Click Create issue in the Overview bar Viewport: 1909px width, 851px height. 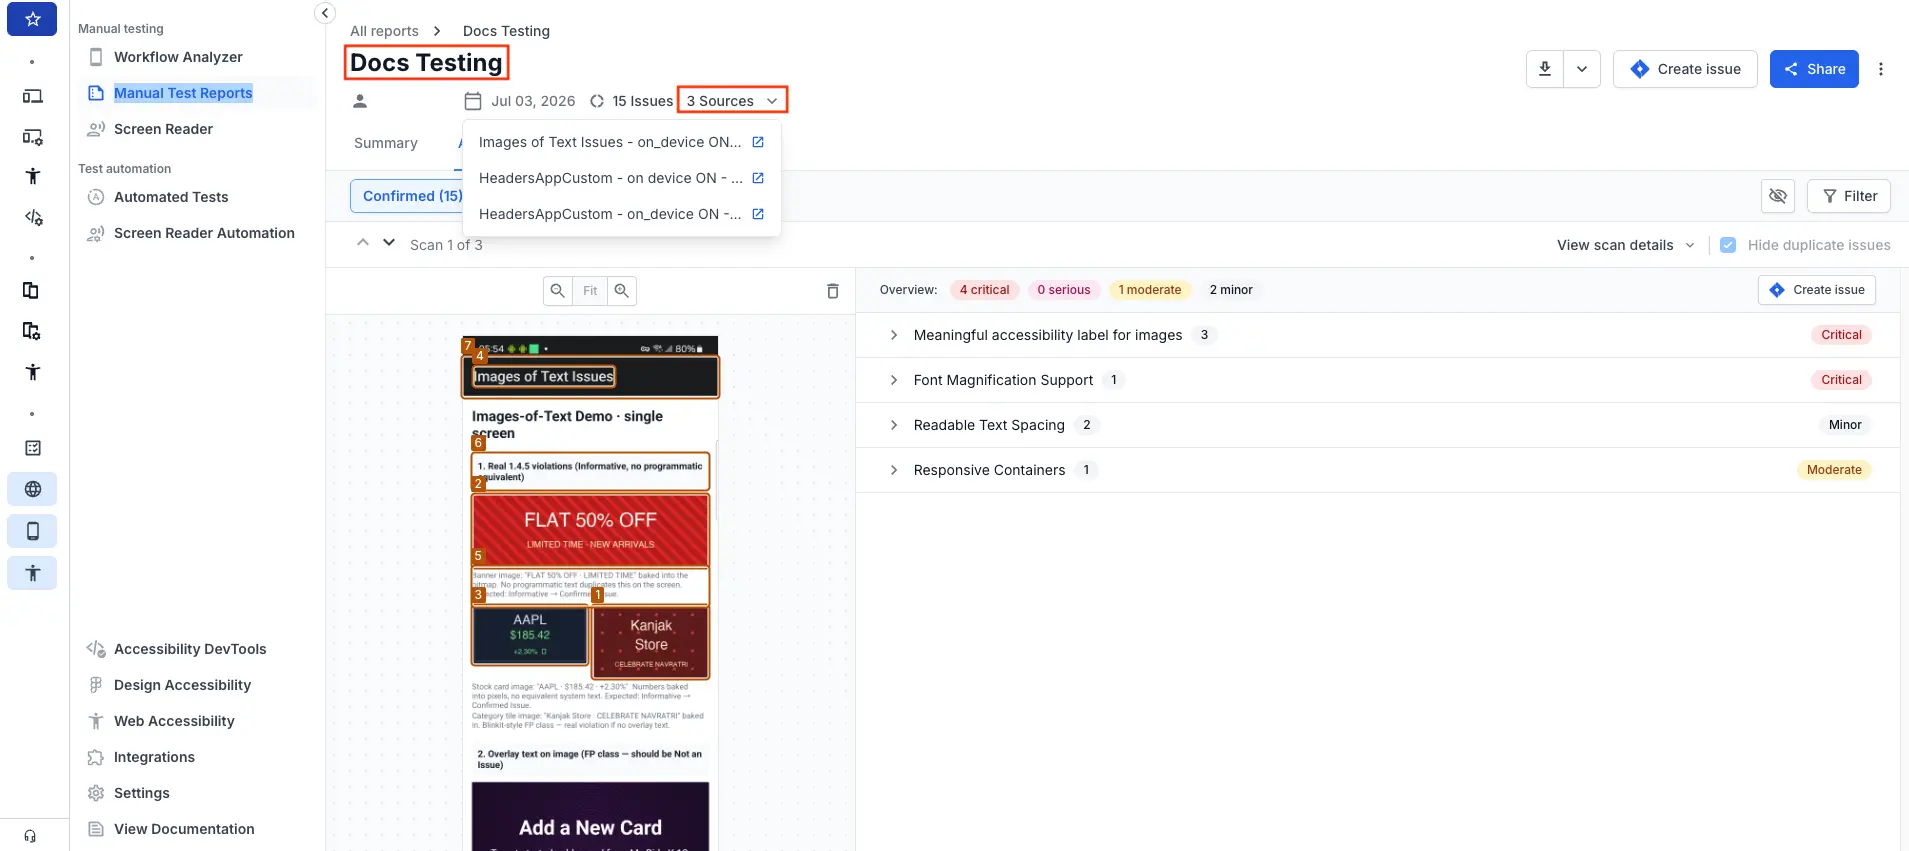click(x=1816, y=290)
